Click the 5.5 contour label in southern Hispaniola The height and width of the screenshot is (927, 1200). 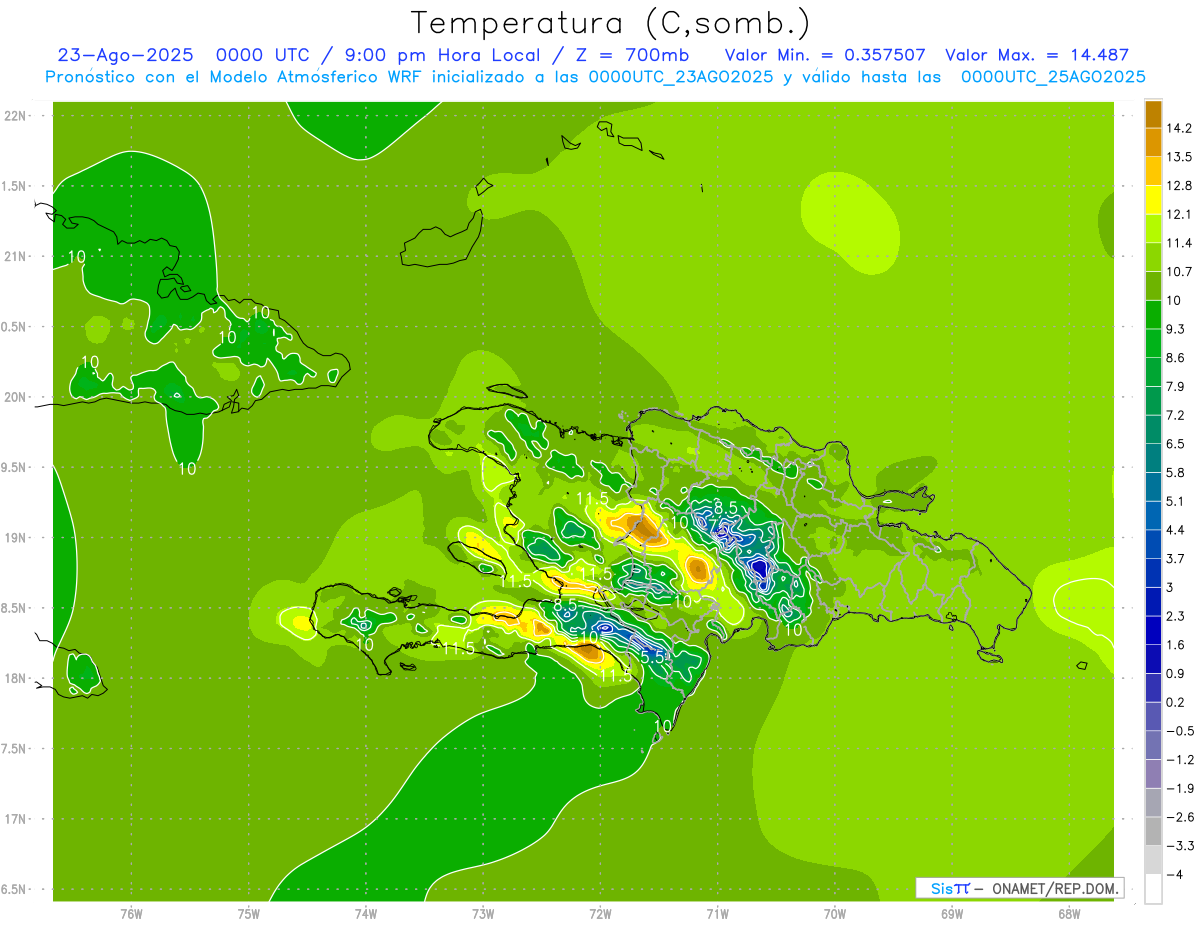(653, 657)
